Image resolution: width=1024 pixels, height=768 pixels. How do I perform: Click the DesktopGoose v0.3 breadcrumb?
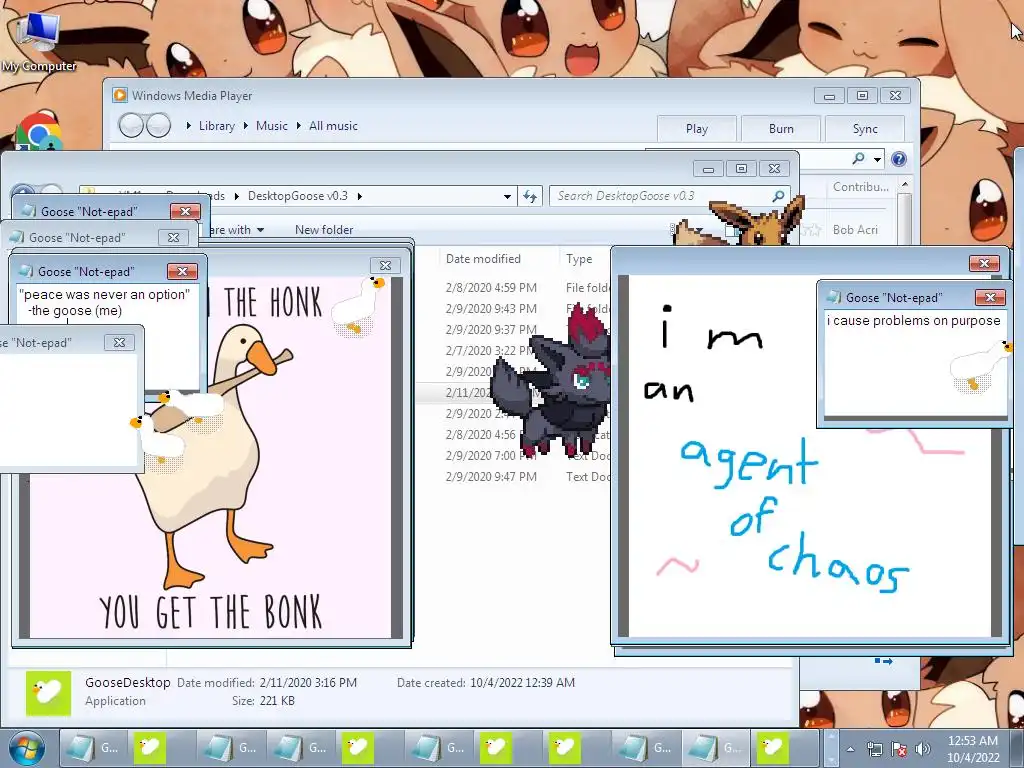pyautogui.click(x=298, y=196)
